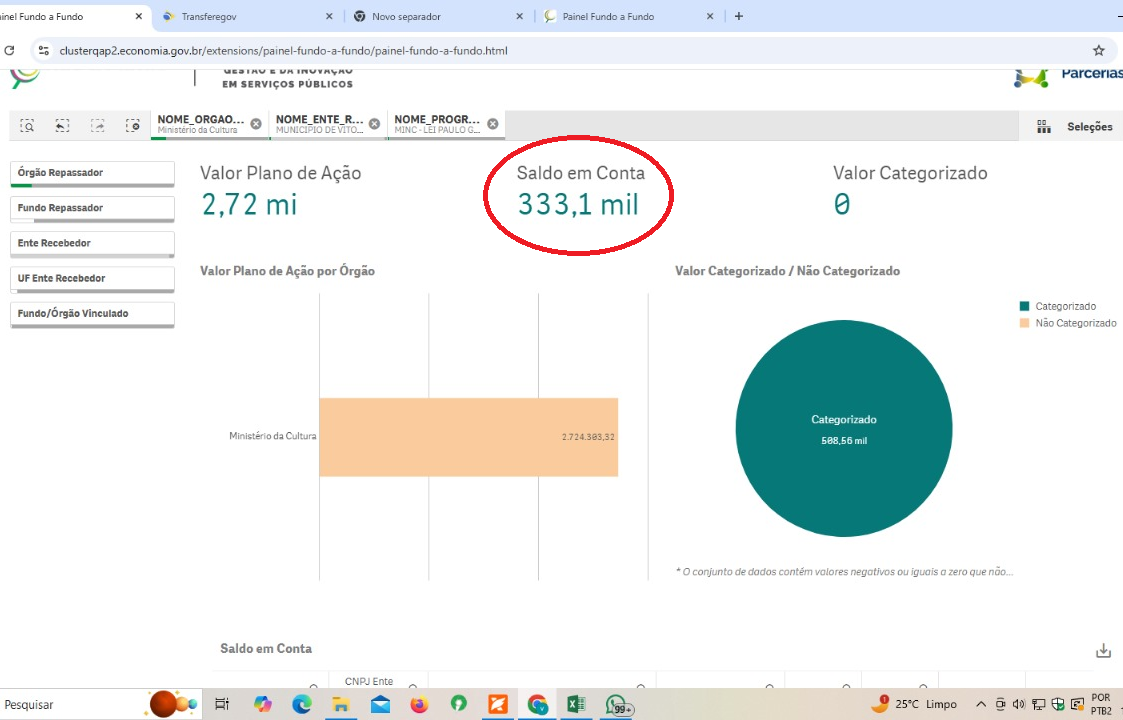The width and height of the screenshot is (1123, 720).
Task: Remove the NOME_PROGR program filter
Action: tap(492, 124)
